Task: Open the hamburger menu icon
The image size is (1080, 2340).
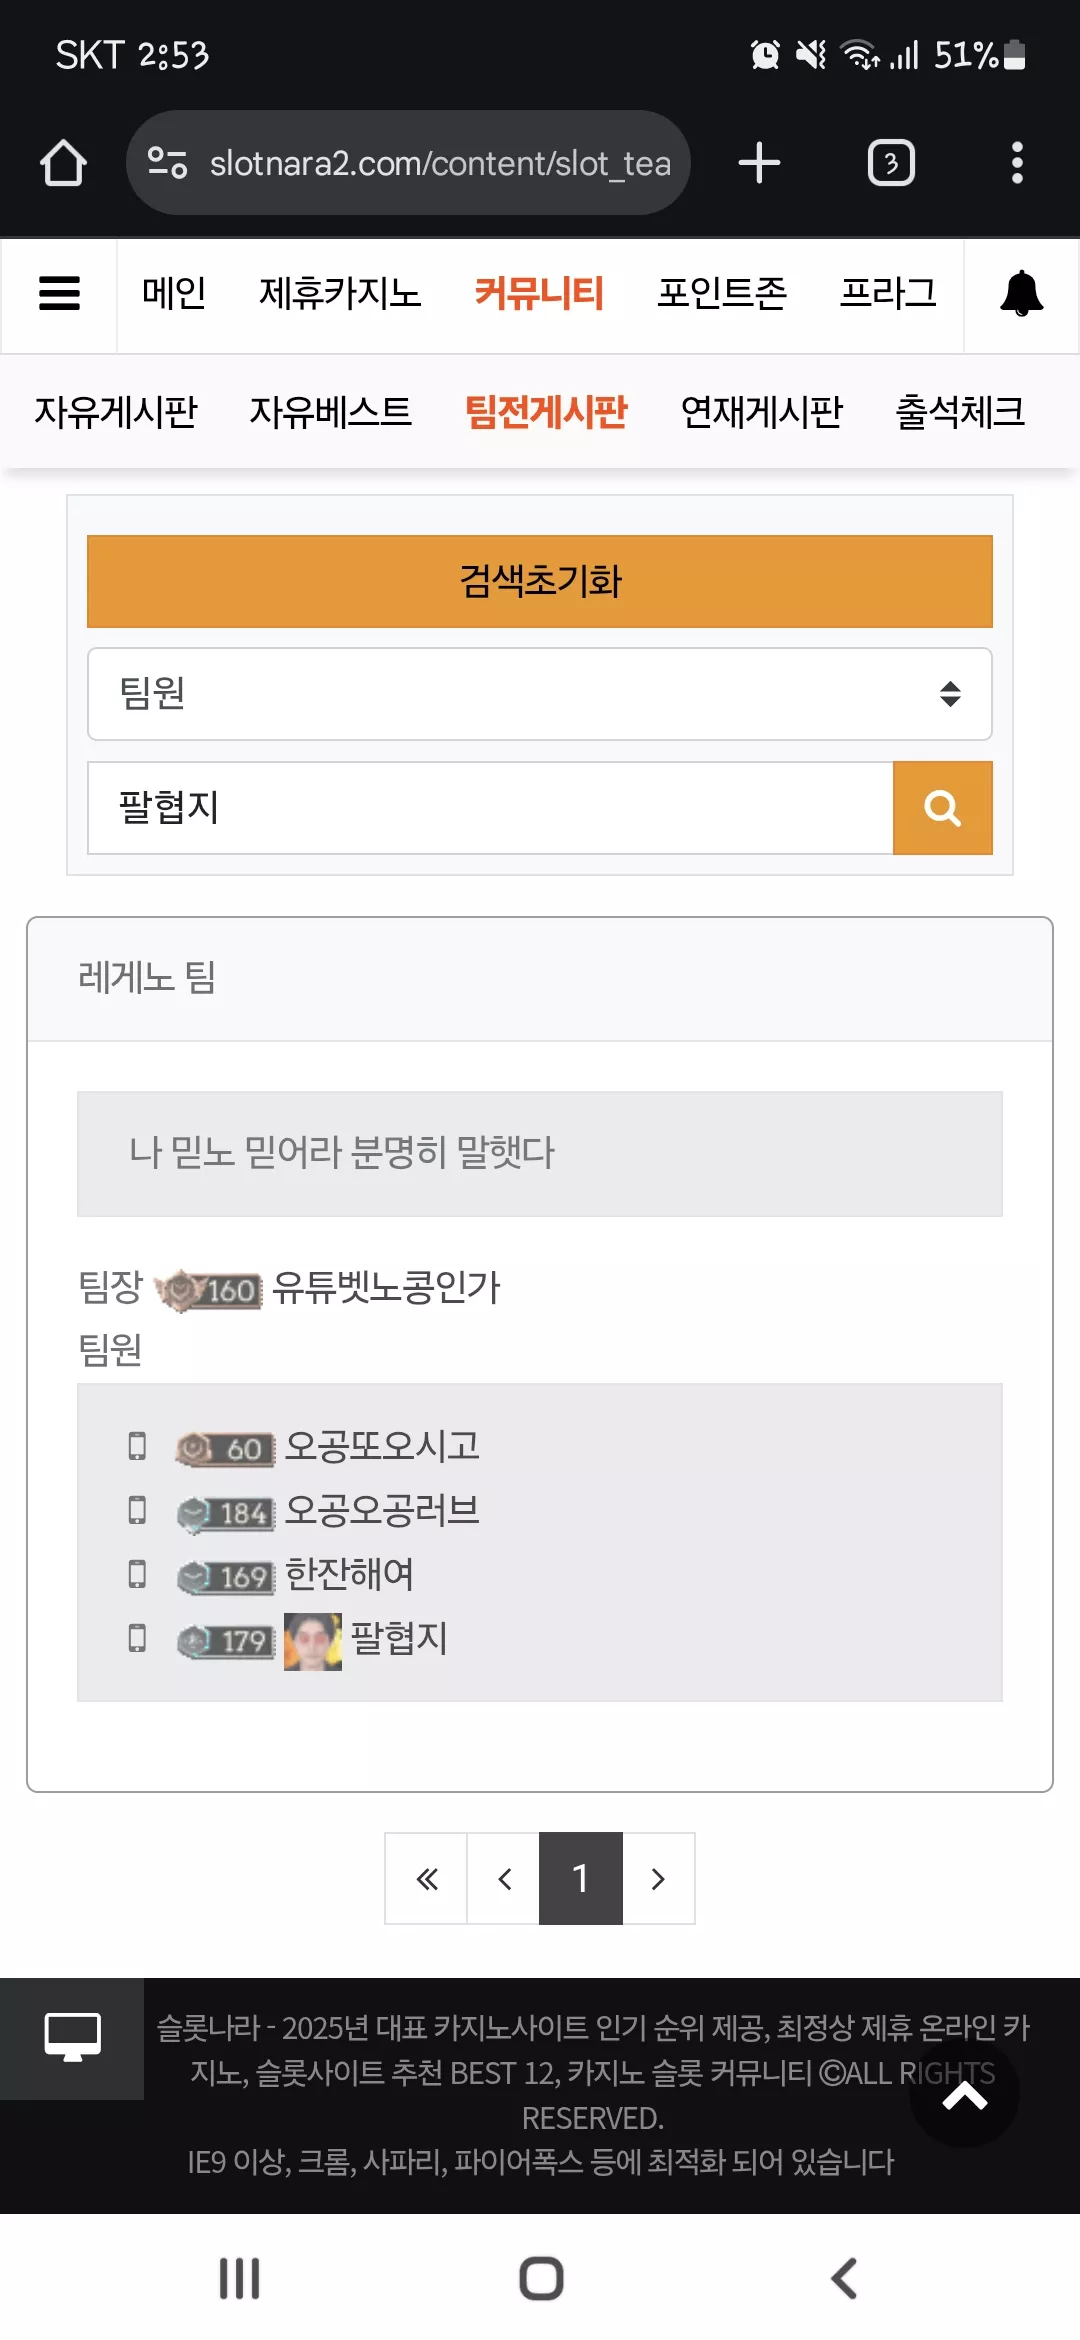Action: pos(59,294)
